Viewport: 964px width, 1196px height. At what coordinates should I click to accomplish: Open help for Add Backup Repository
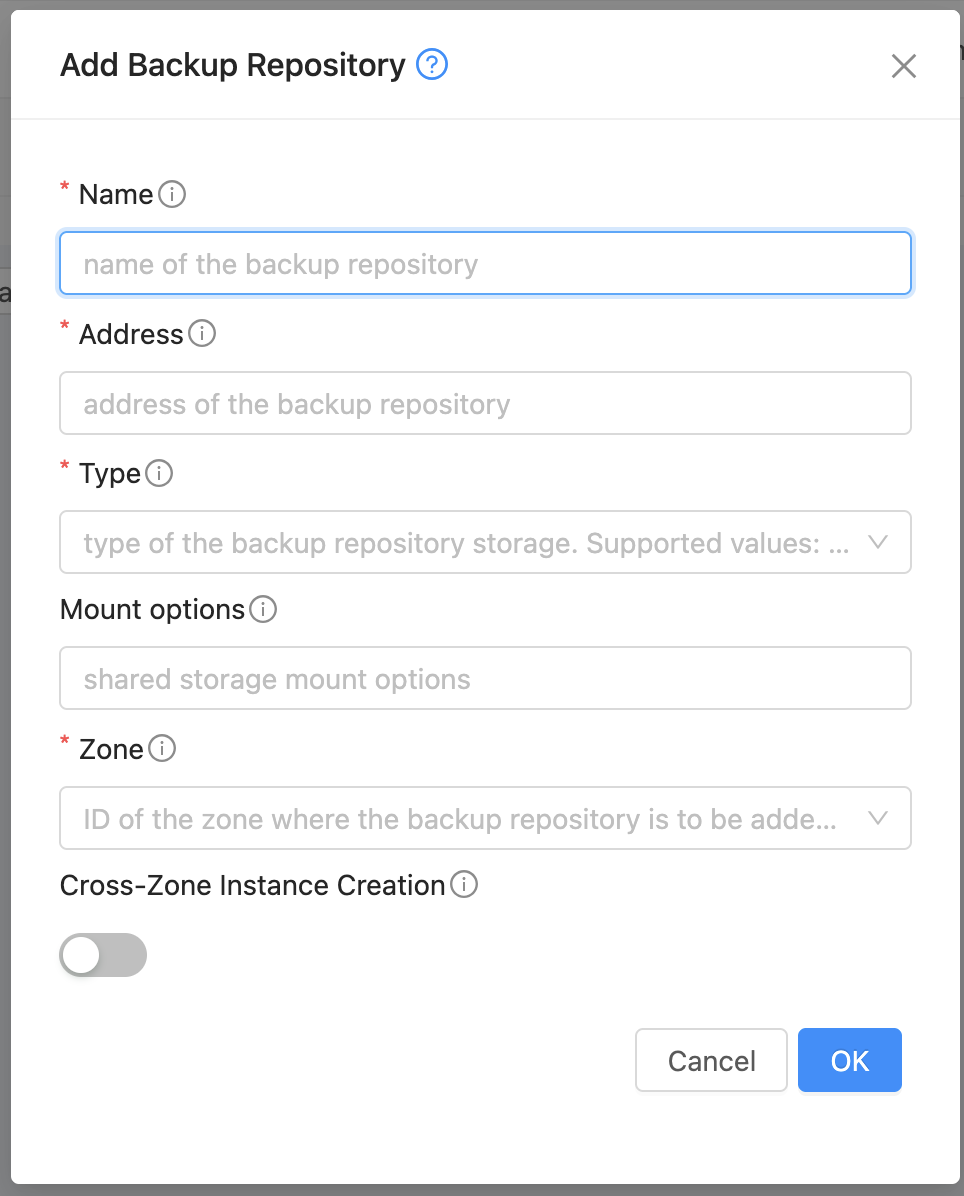pyautogui.click(x=432, y=64)
